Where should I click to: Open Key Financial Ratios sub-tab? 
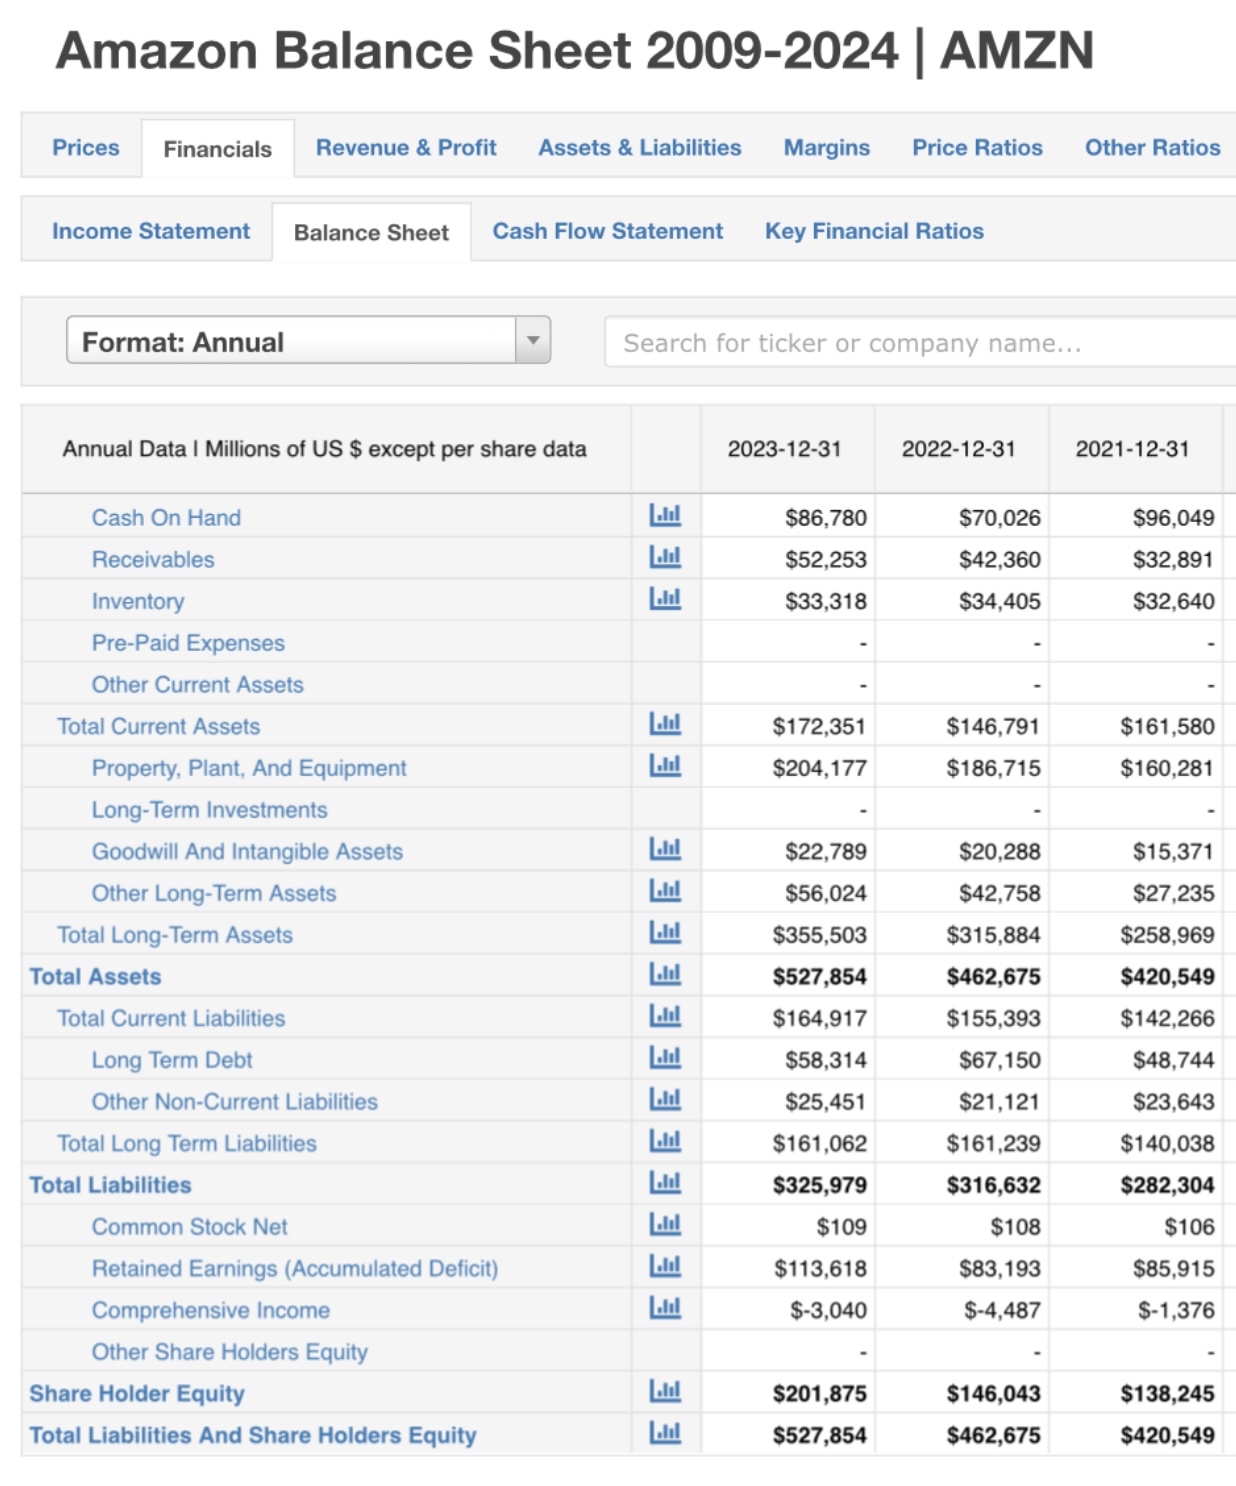[874, 231]
